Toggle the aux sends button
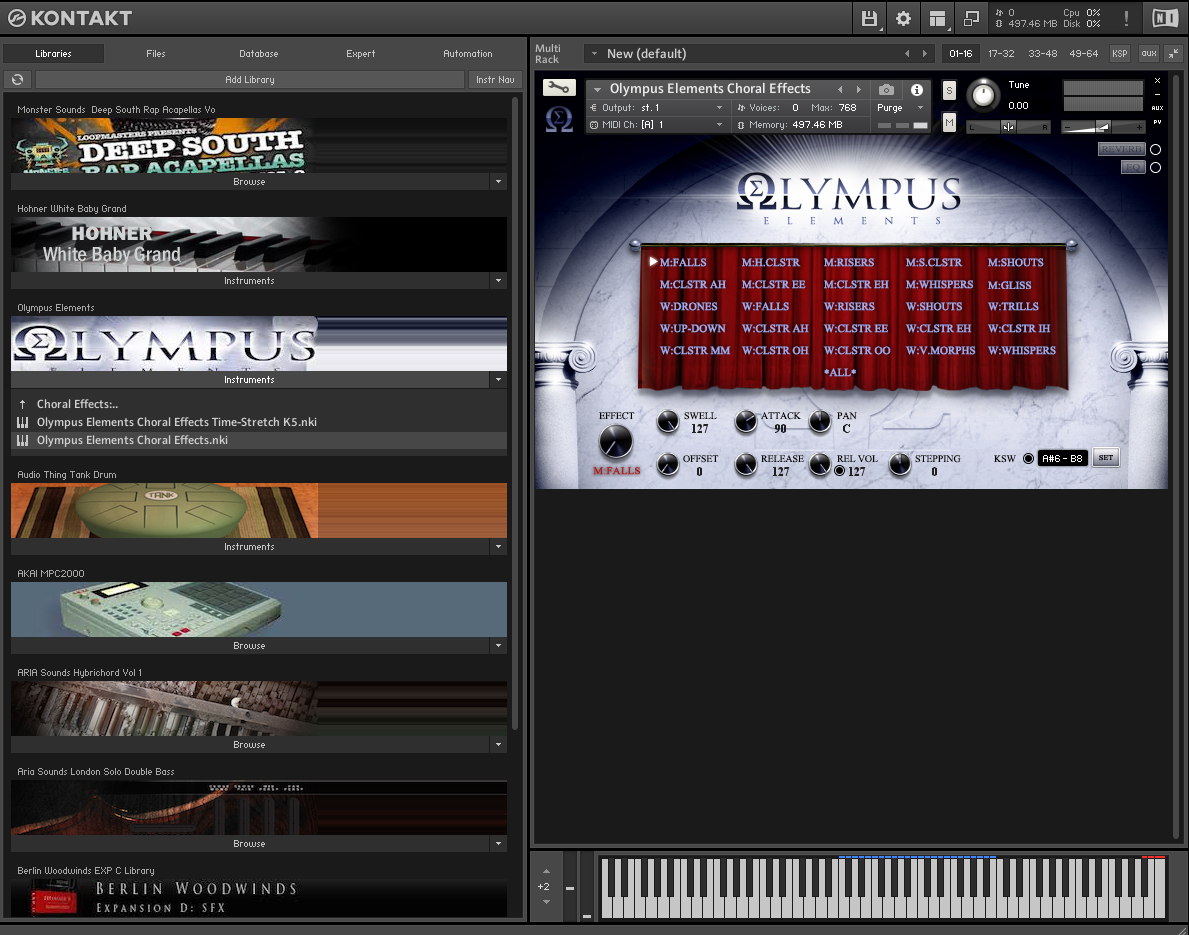Screen dimensions: 1189x935 coord(1149,54)
